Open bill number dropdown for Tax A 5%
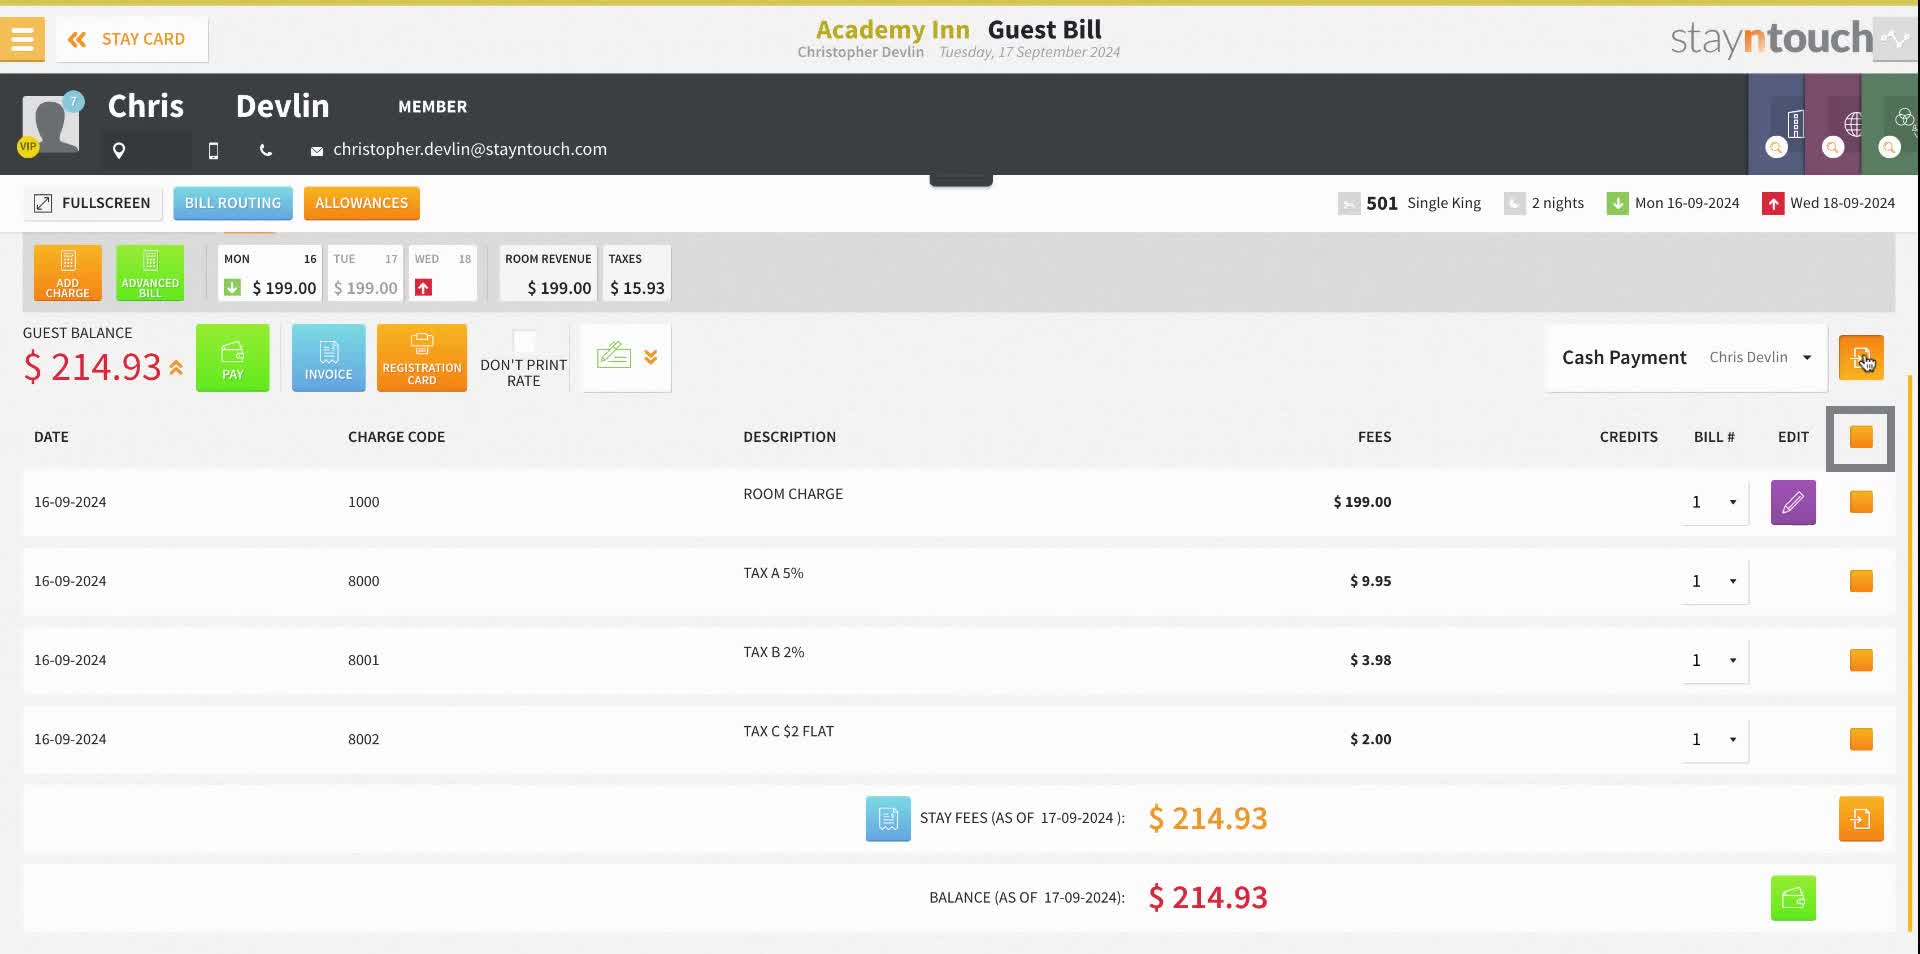 tap(1715, 581)
